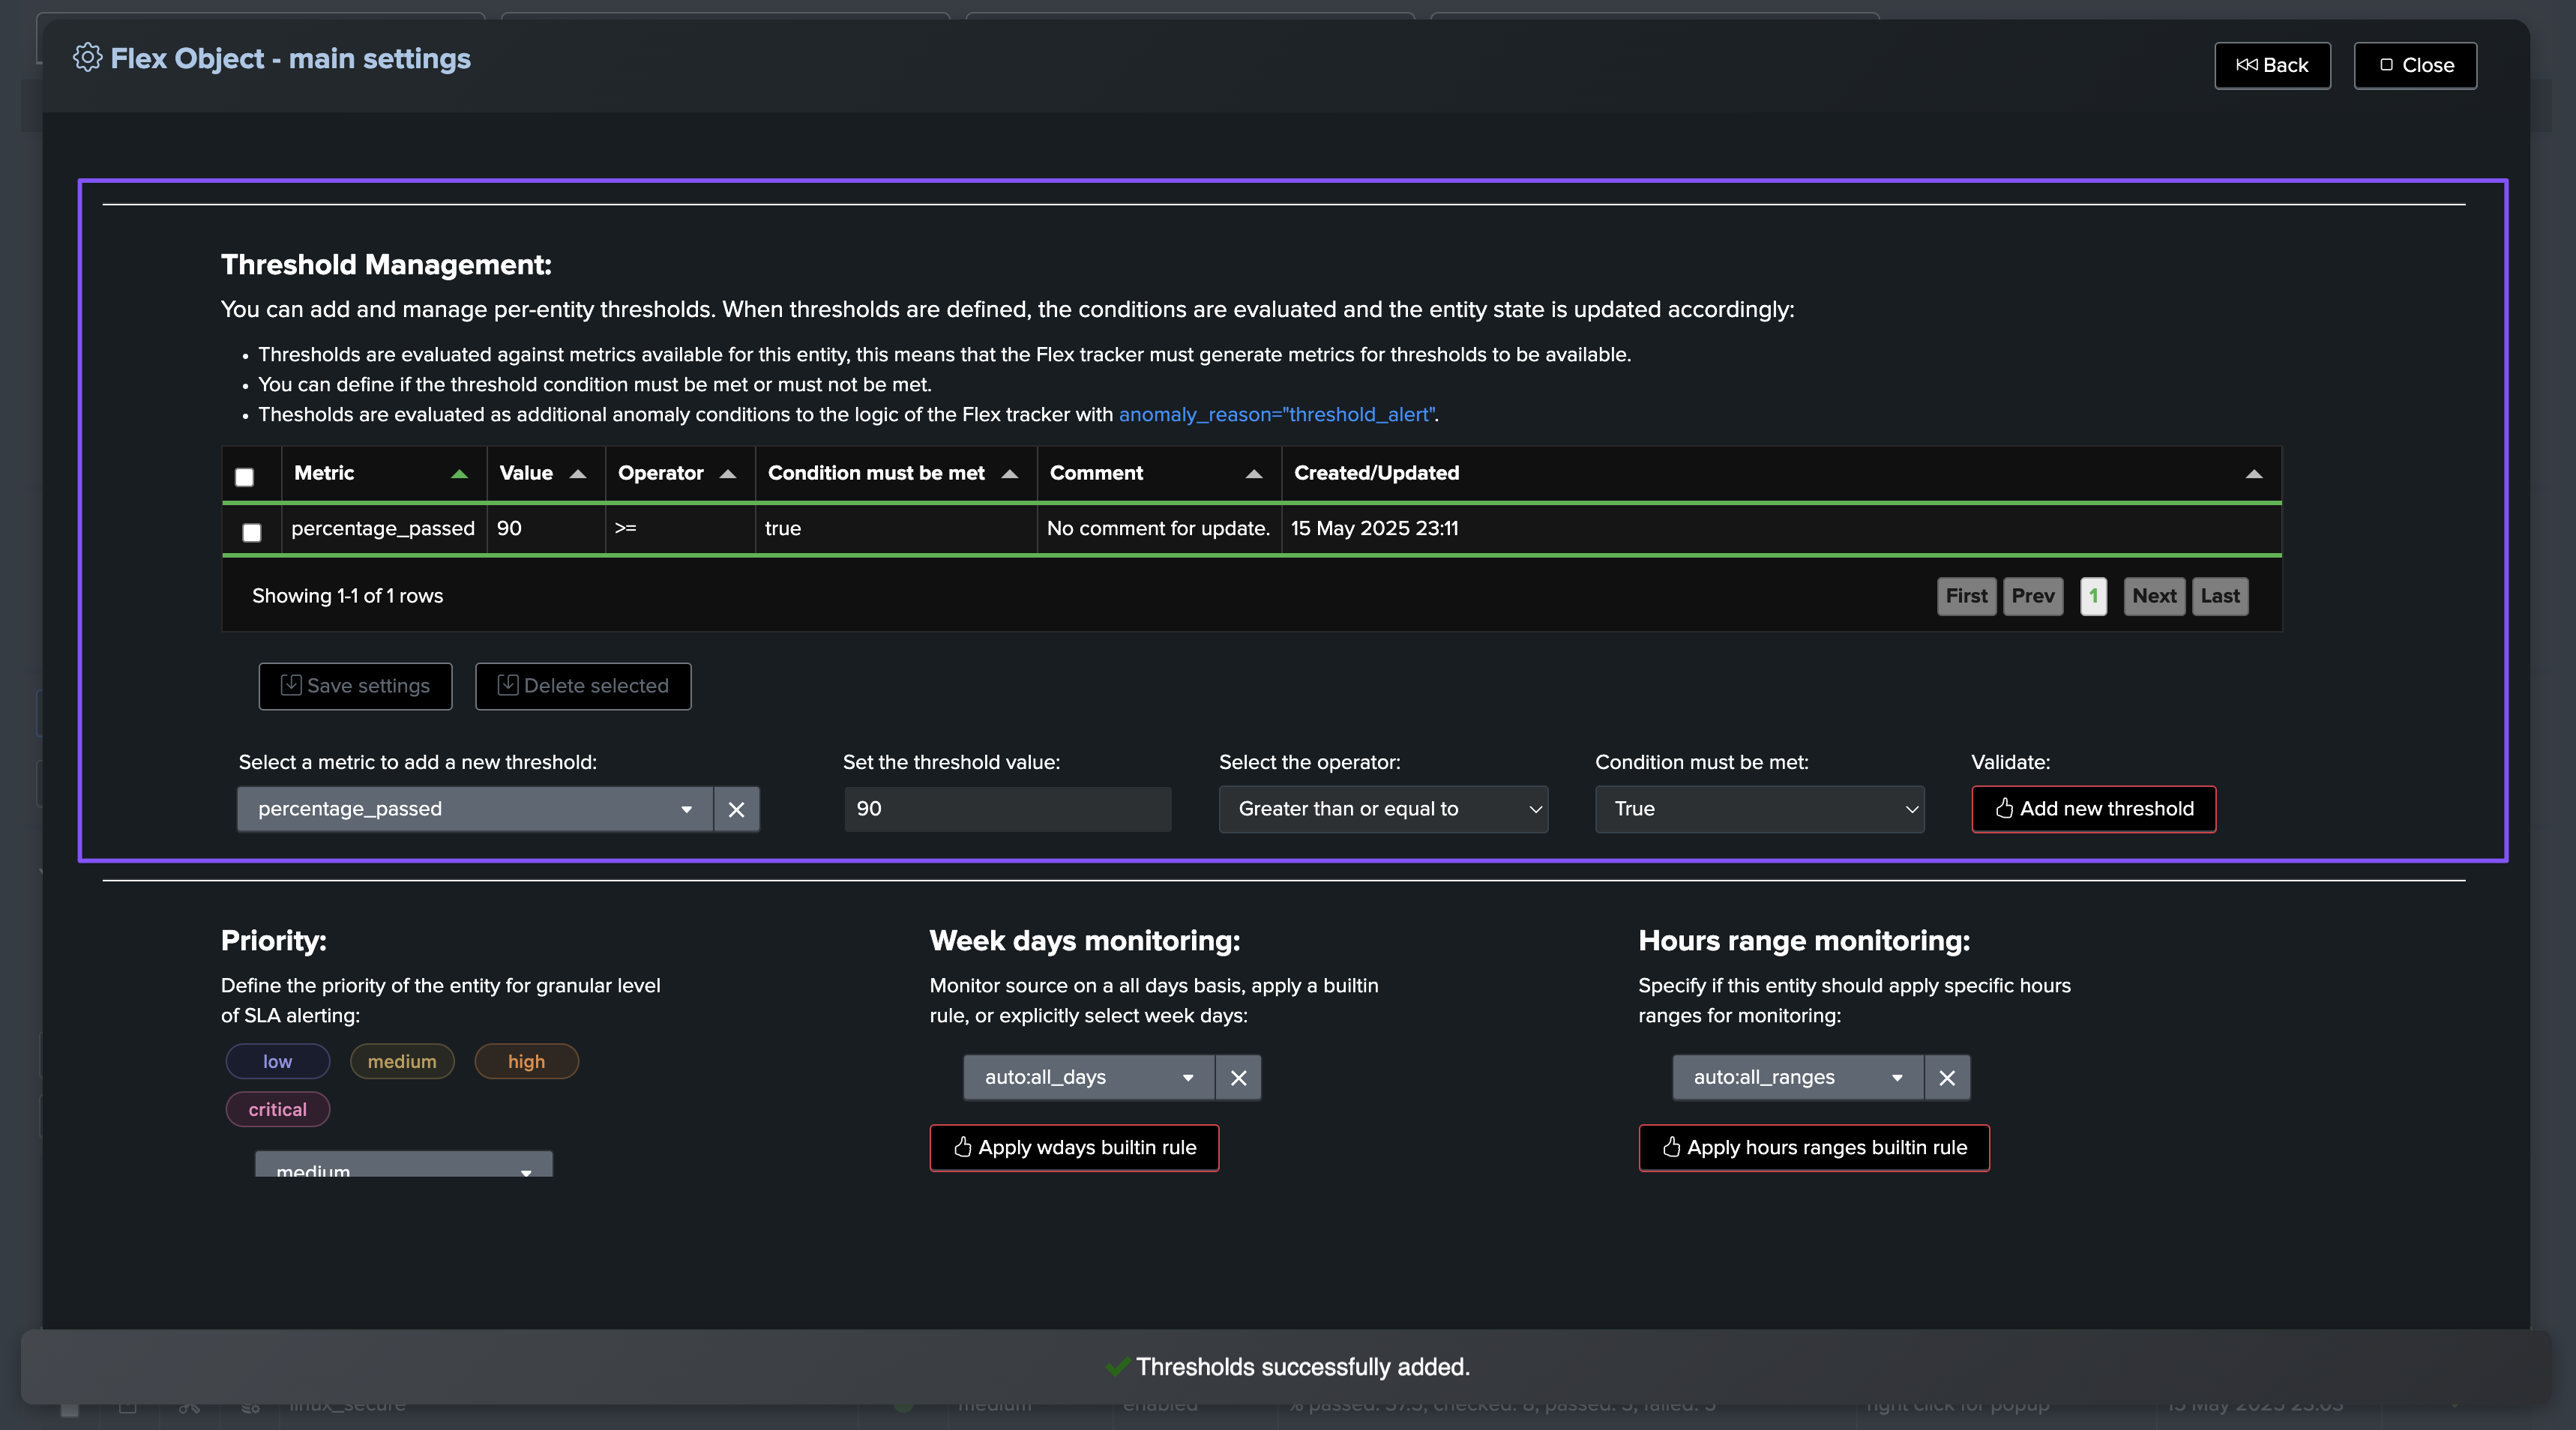Image resolution: width=2576 pixels, height=1430 pixels.
Task: Sort table by Created/Updated column arrow
Action: pyautogui.click(x=2253, y=474)
